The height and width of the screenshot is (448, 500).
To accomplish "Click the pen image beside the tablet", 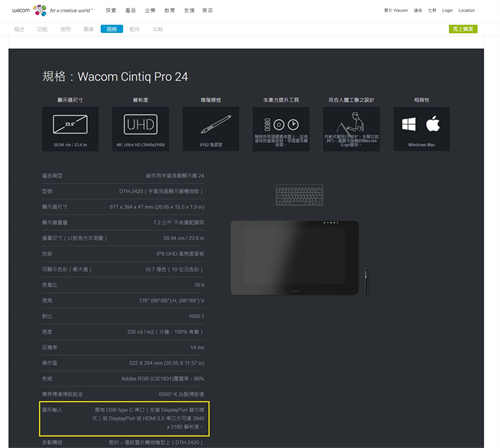I will (366, 281).
